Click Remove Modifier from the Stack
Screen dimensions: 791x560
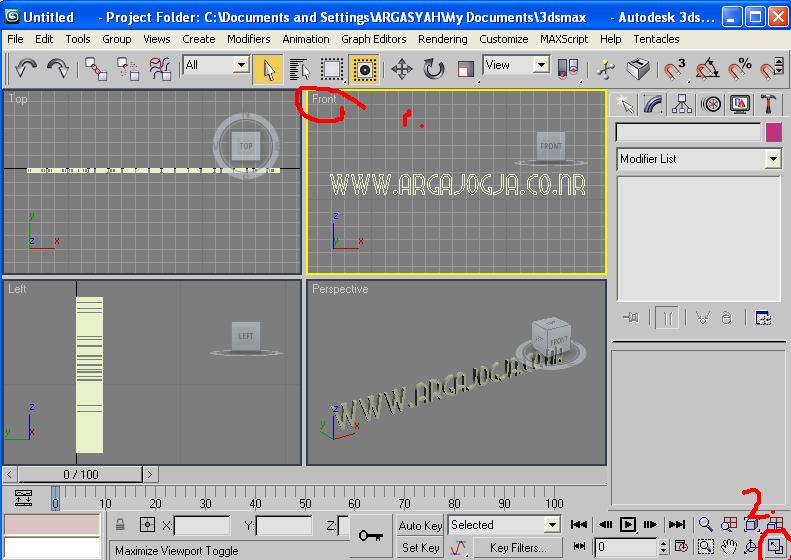point(726,318)
